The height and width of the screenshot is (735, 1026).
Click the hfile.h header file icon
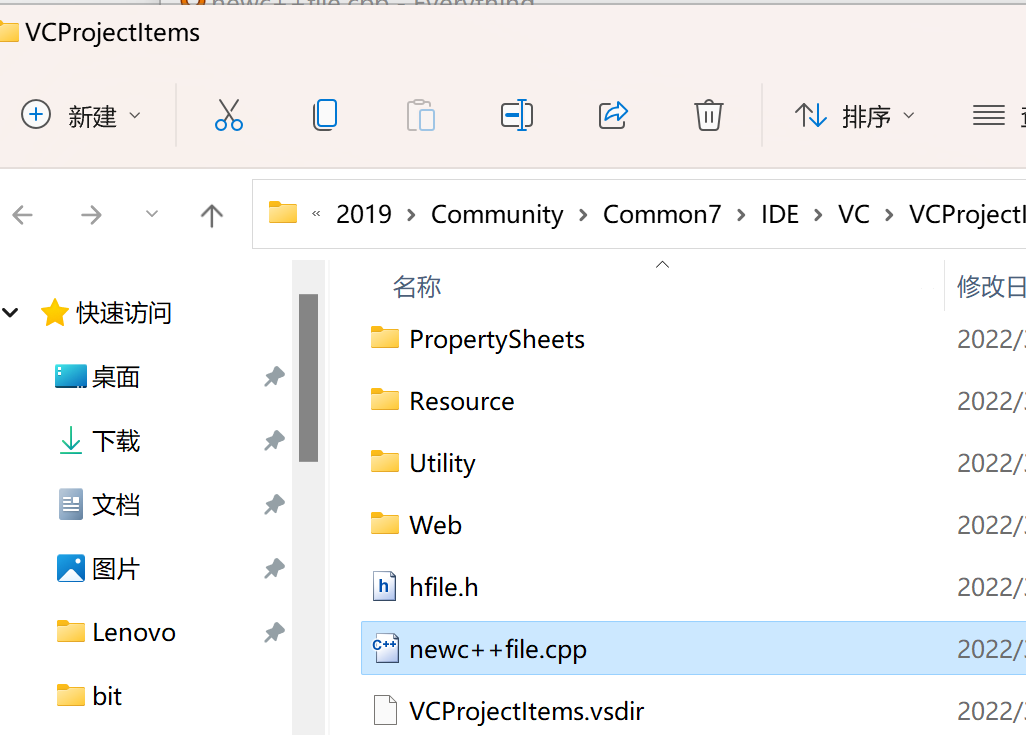[385, 586]
